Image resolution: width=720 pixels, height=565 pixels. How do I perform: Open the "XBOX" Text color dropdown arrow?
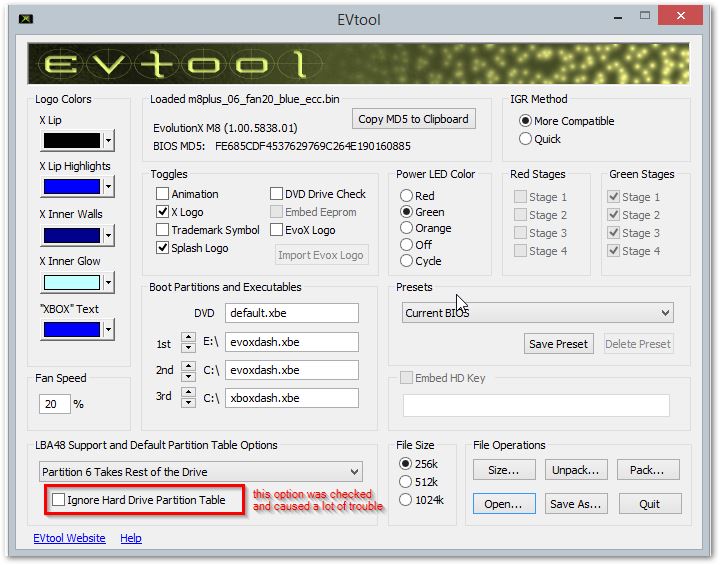[x=108, y=329]
